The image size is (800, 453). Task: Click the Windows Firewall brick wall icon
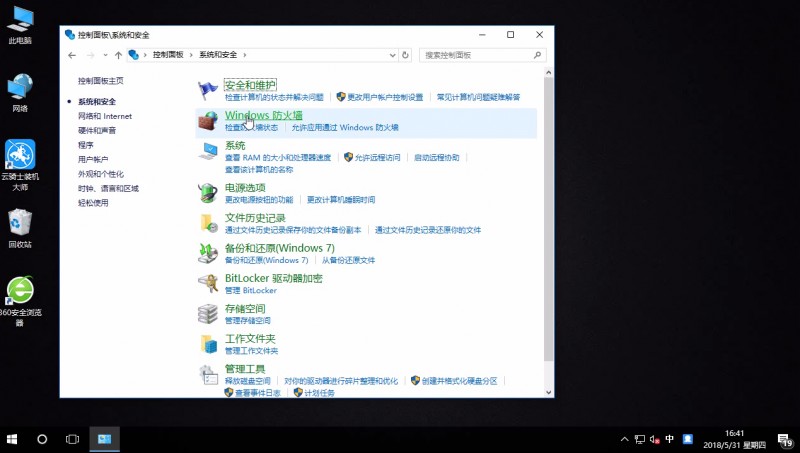click(208, 121)
